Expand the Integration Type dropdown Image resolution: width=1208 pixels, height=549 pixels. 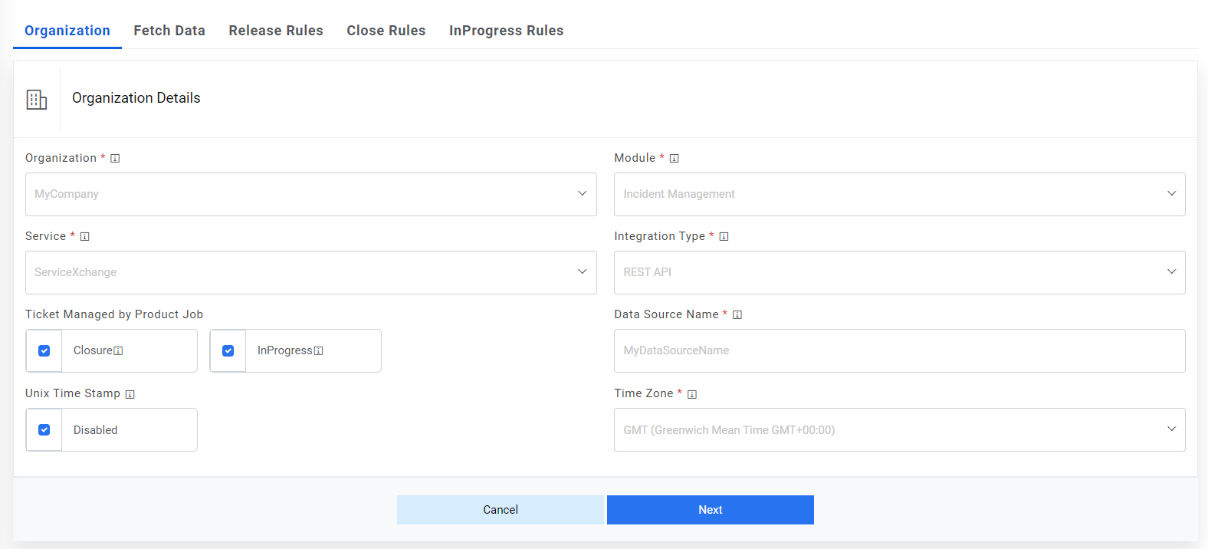(x=899, y=272)
